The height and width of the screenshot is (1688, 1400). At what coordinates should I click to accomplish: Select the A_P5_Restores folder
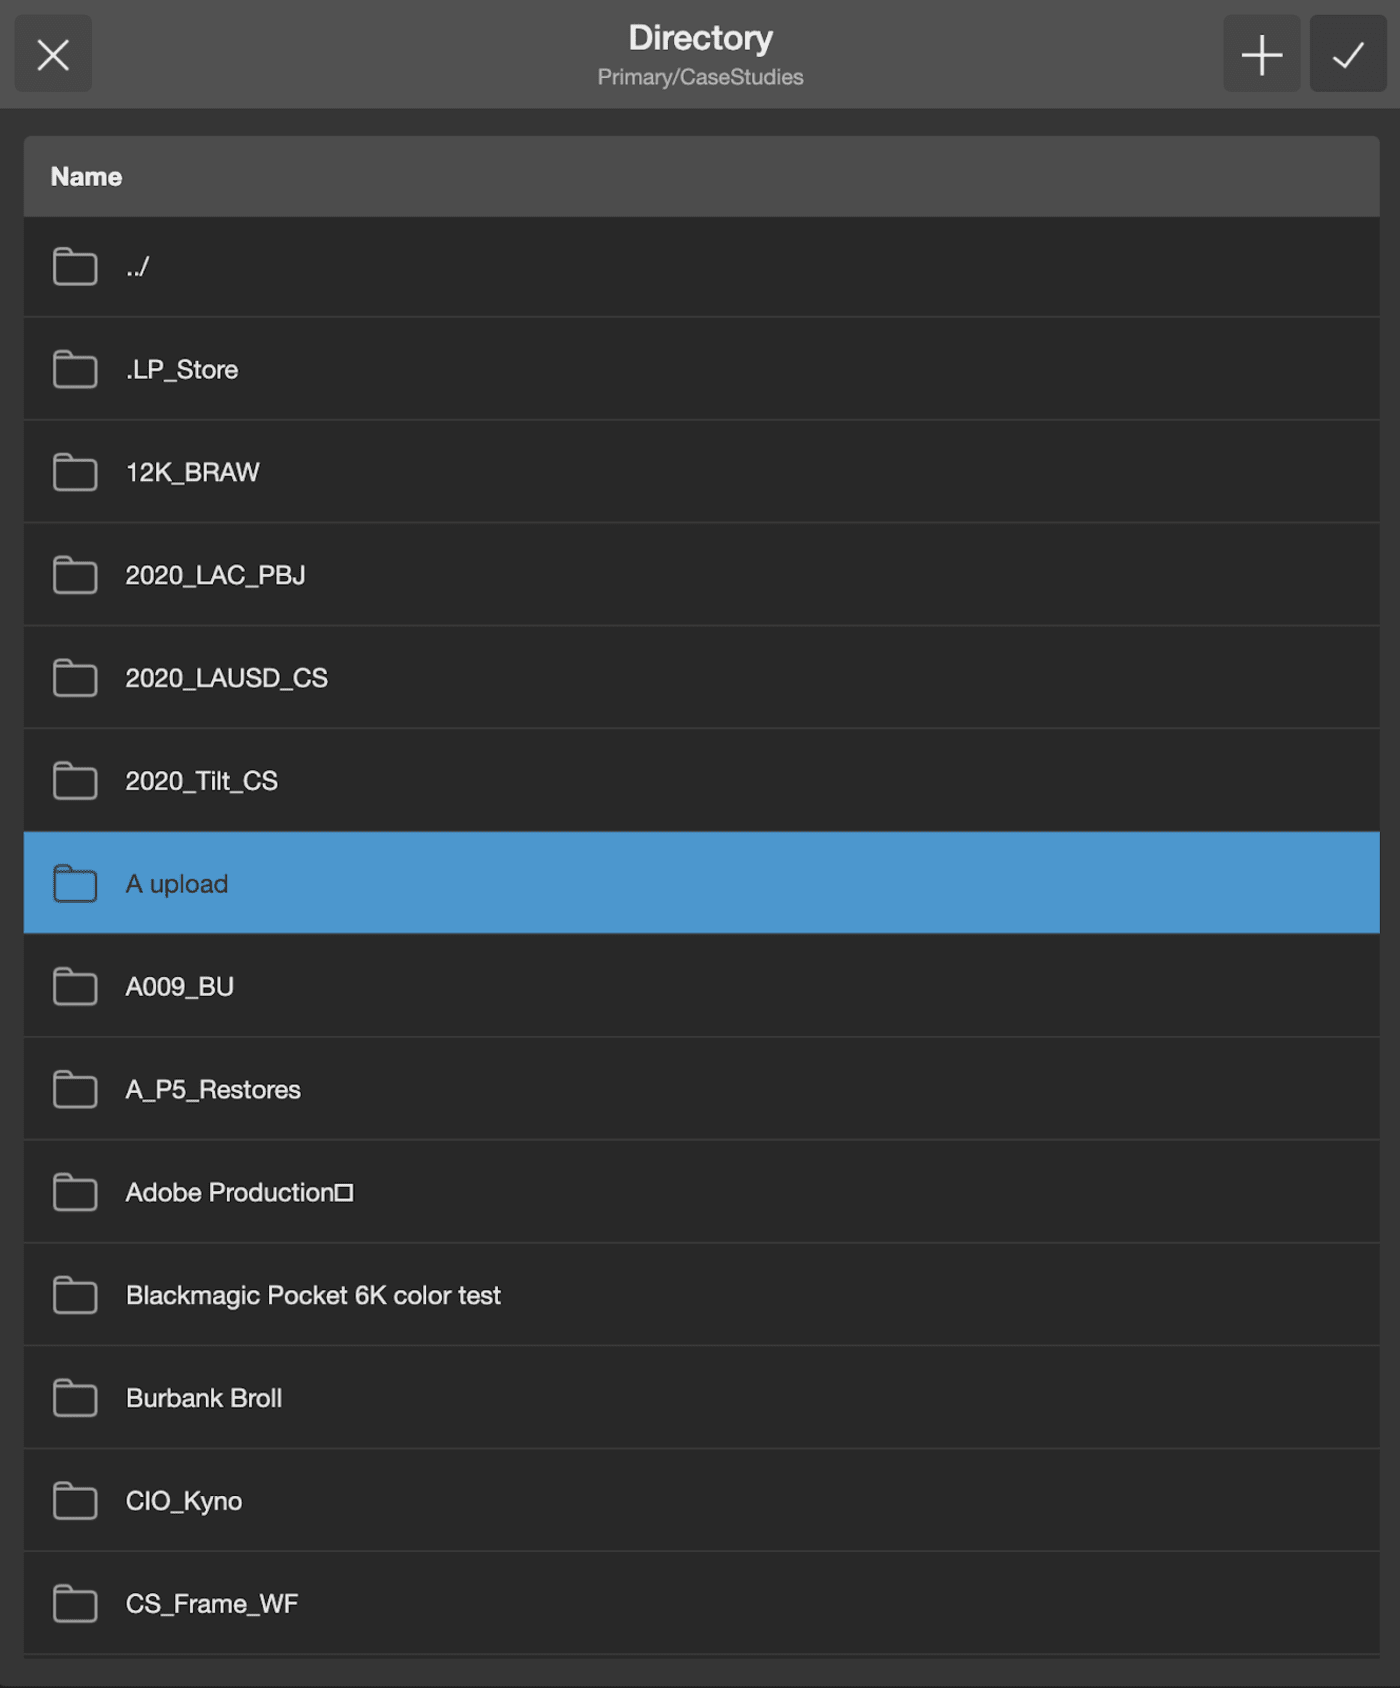[x=213, y=1090]
